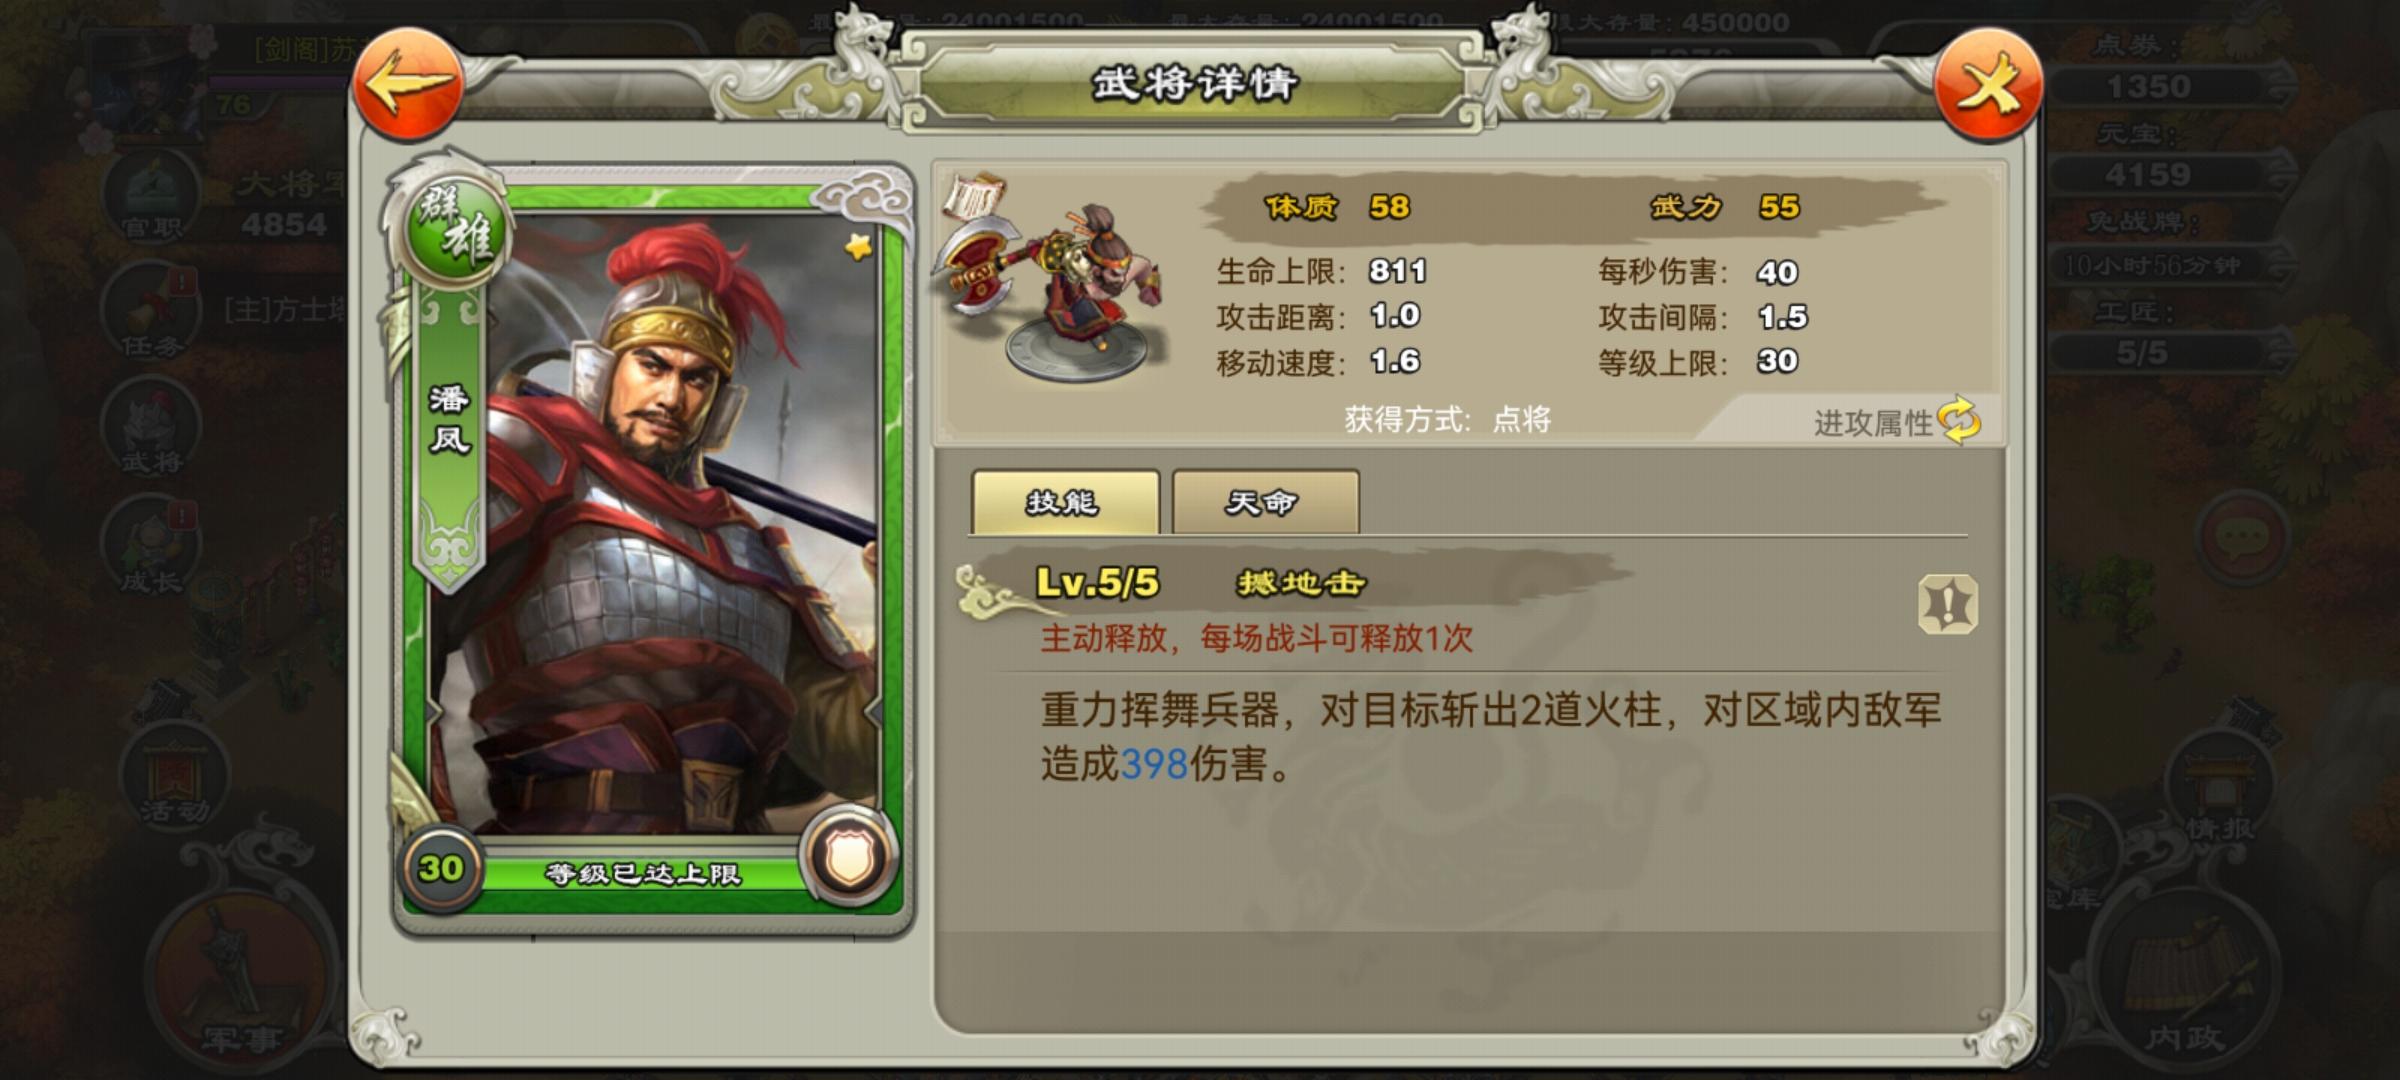The height and width of the screenshot is (1080, 2400).
Task: Tap the level 30 badge
Action: 441,868
